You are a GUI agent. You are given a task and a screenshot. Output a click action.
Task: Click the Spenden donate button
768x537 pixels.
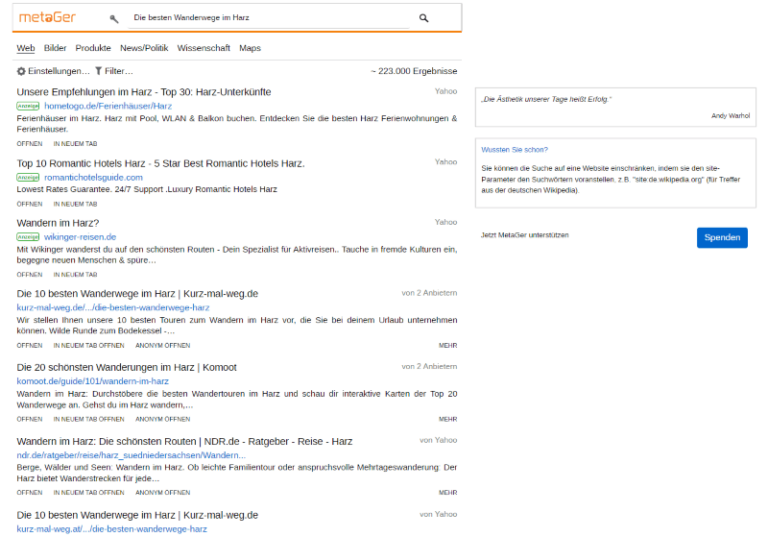pos(722,238)
